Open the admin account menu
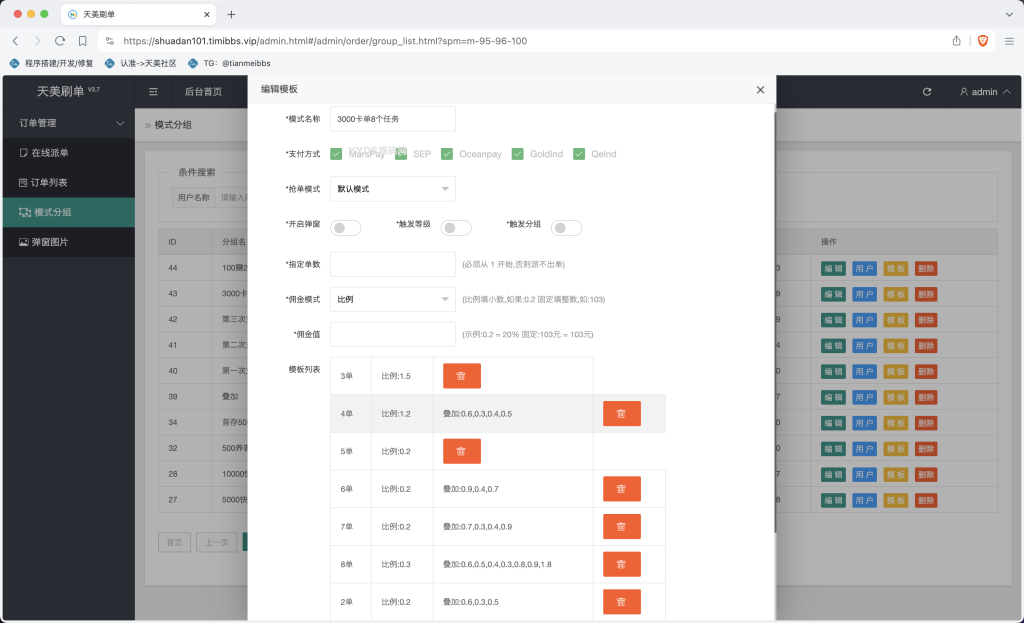1024x623 pixels. pos(983,91)
